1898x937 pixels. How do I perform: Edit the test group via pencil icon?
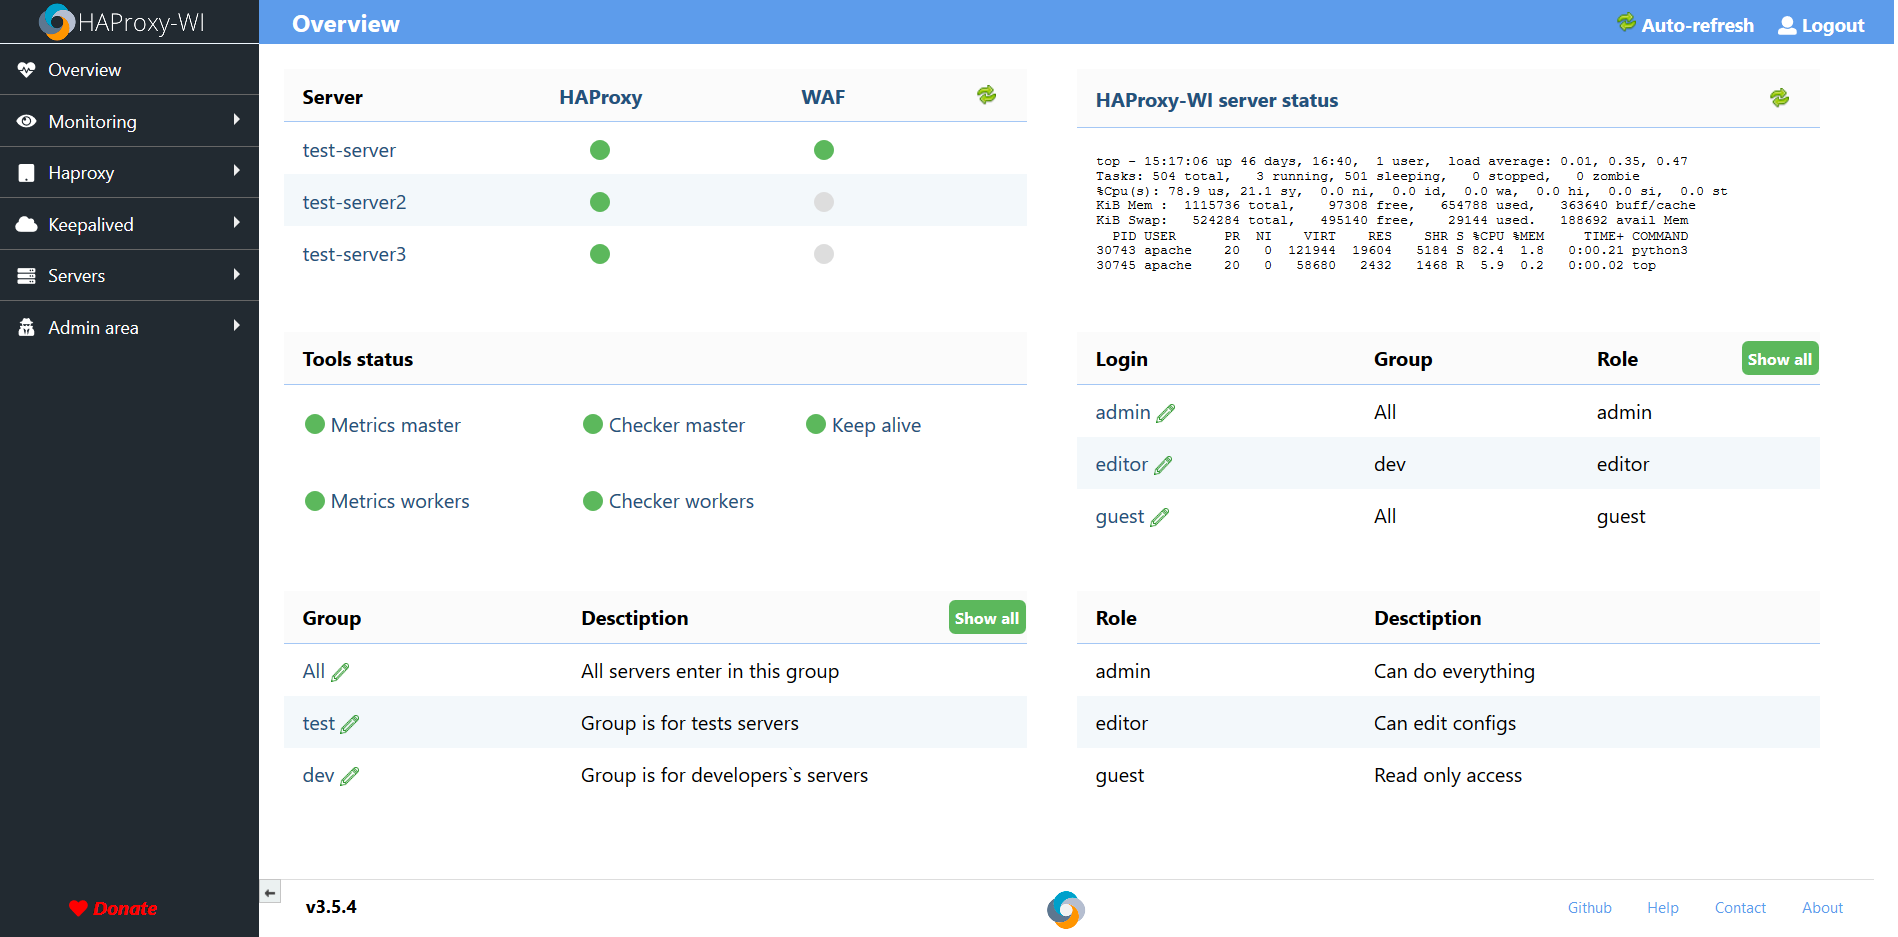[350, 724]
